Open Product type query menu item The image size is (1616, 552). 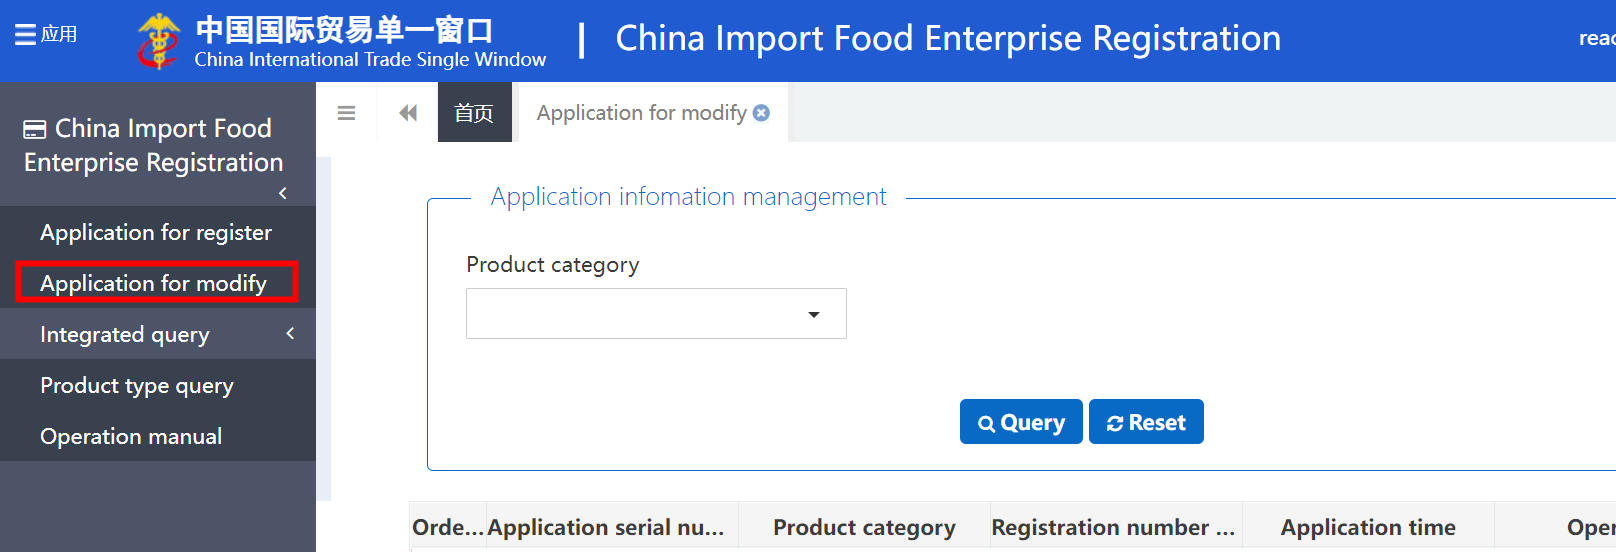tap(137, 385)
